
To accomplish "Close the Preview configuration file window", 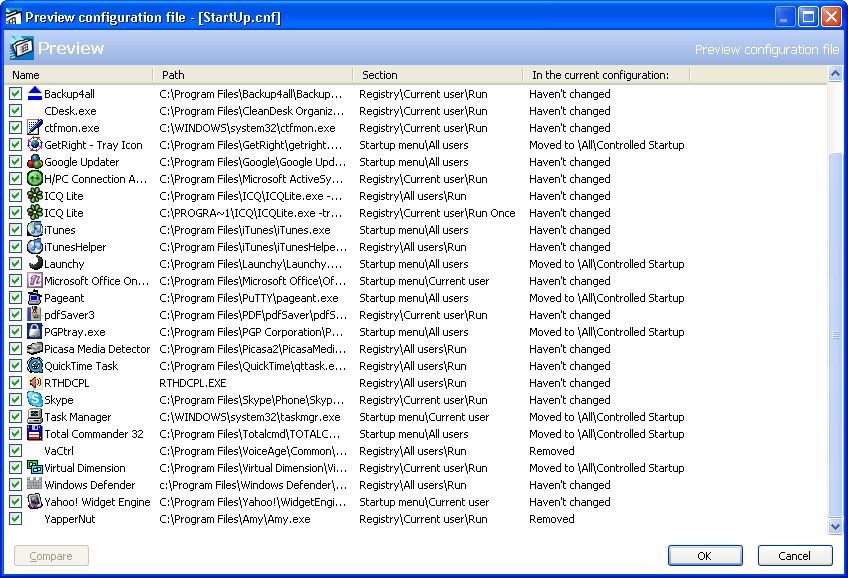I will 831,17.
